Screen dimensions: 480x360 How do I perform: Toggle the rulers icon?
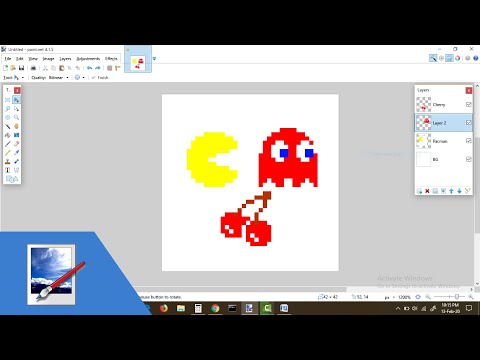[x=118, y=68]
